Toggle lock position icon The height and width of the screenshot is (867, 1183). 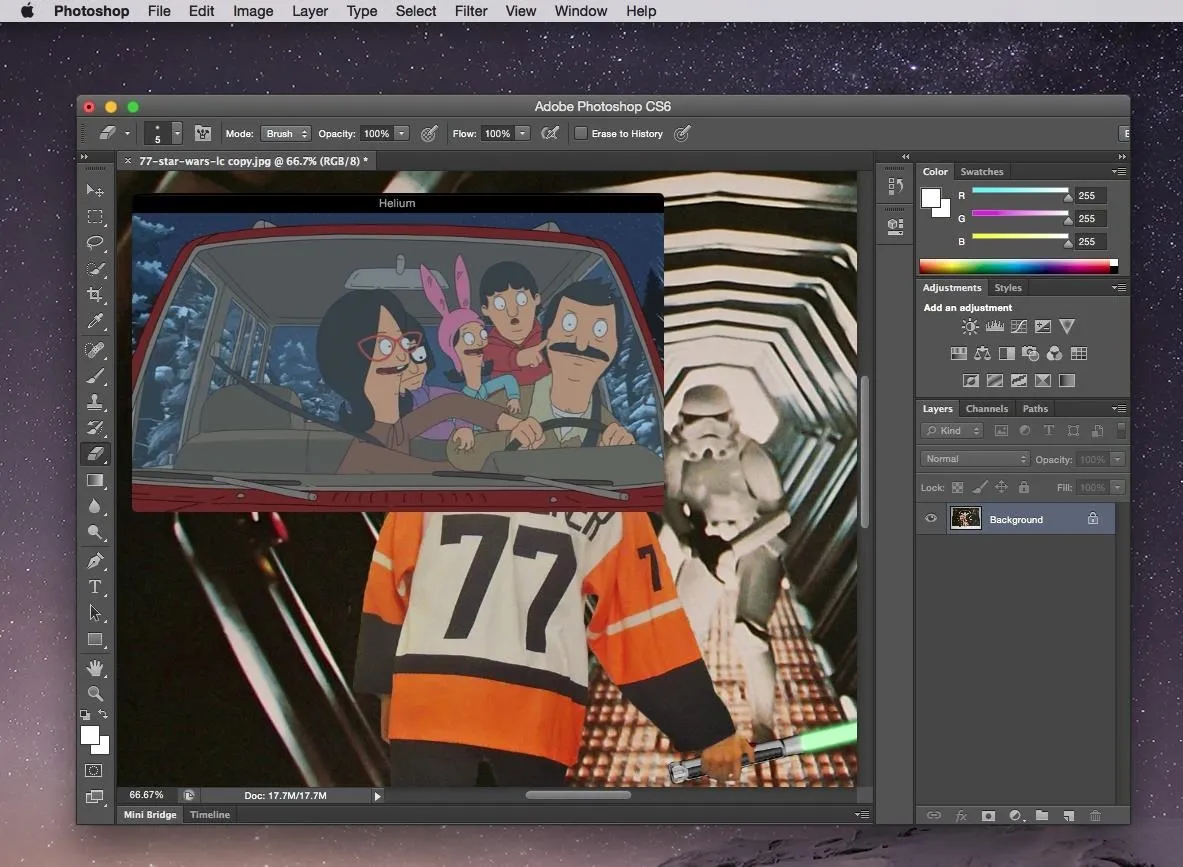click(x=1001, y=487)
